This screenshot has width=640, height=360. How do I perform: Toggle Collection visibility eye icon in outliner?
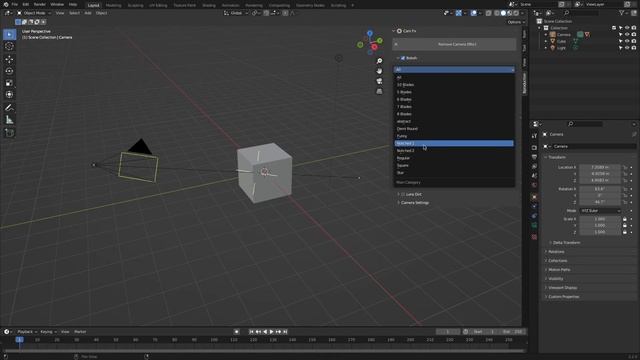pos(627,28)
